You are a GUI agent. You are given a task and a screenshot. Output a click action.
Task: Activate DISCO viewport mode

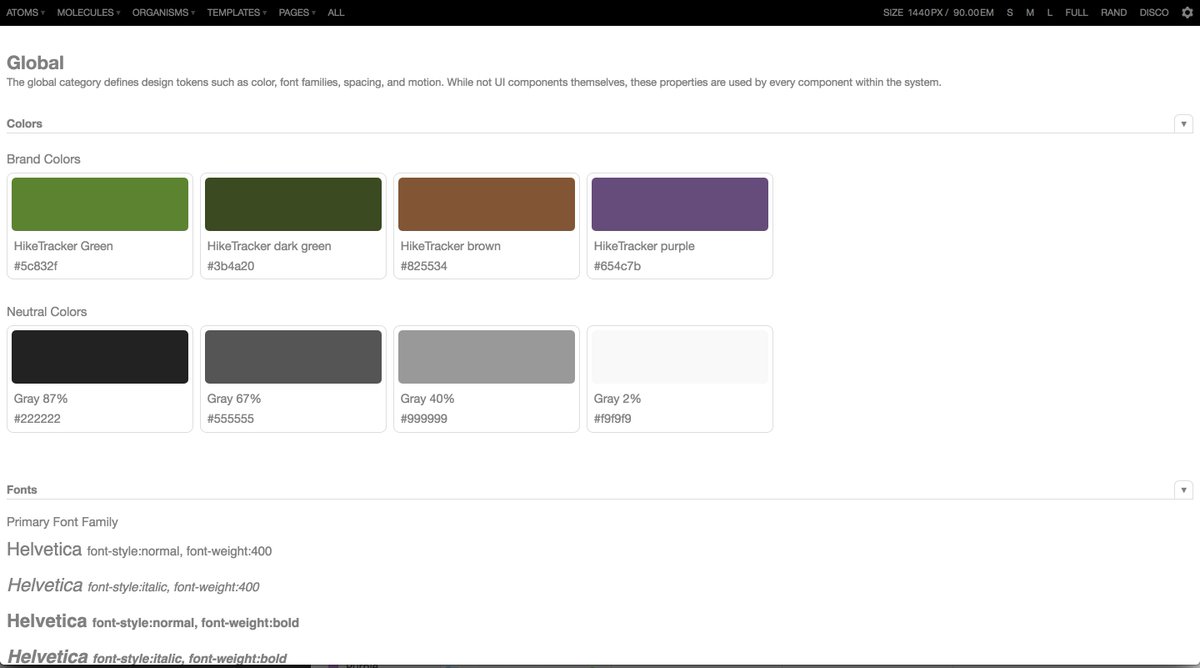pos(1154,12)
